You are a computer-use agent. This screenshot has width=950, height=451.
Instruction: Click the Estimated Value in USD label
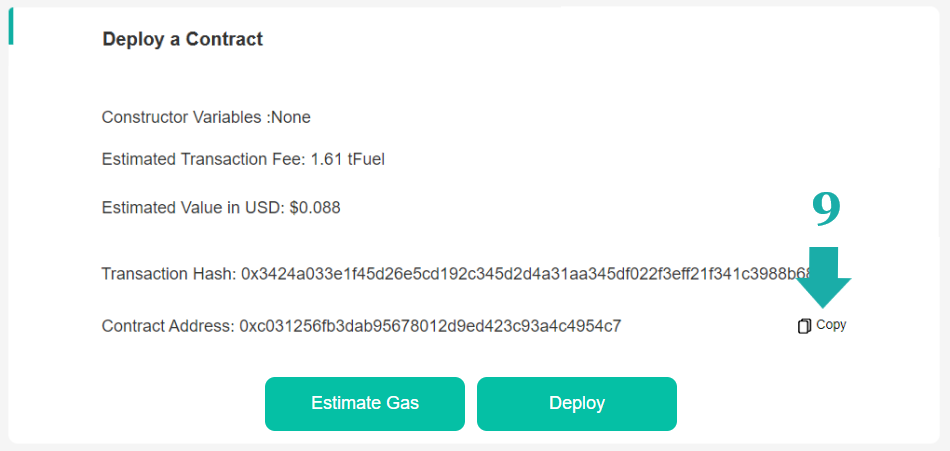pos(193,208)
